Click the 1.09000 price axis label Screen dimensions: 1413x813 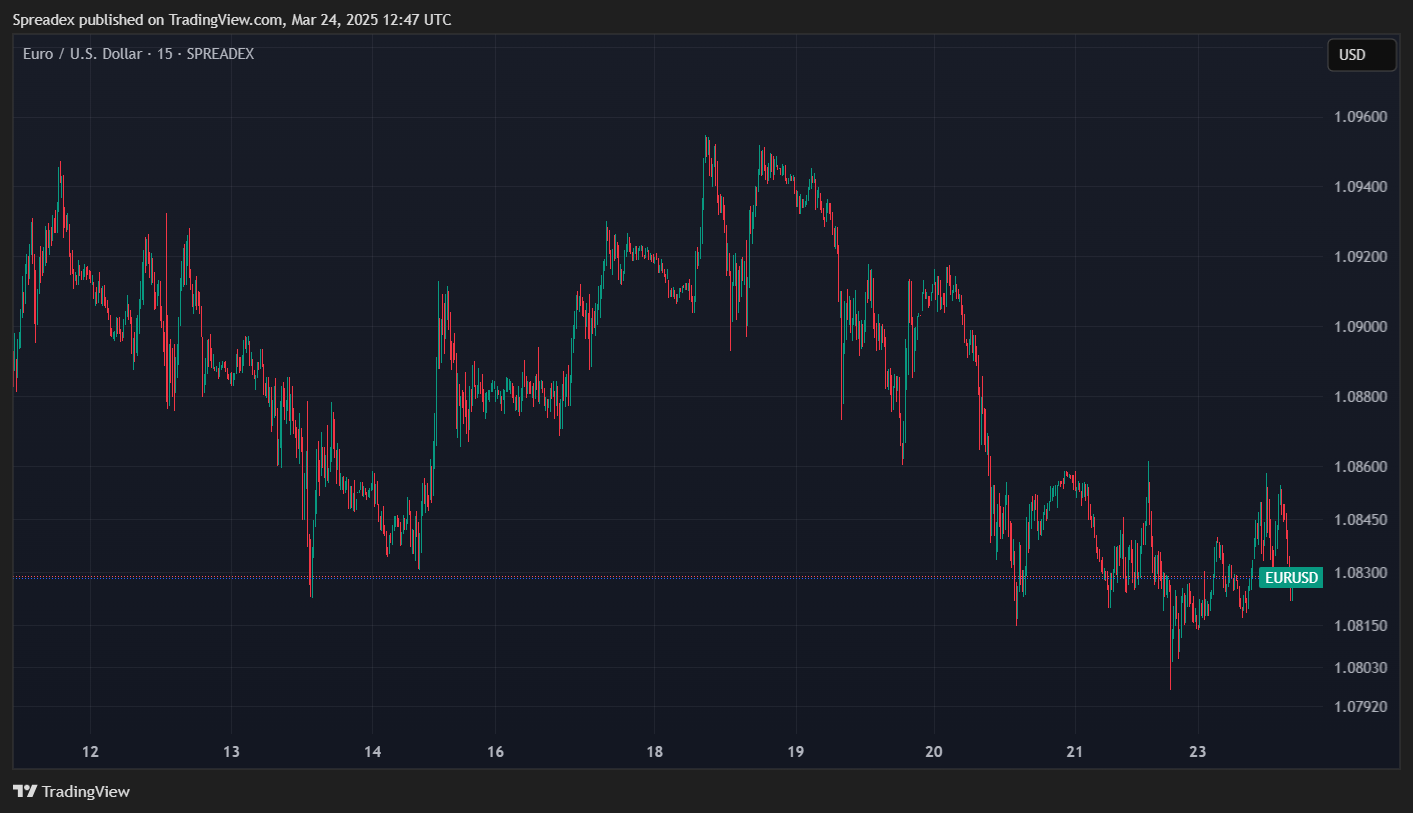(1361, 327)
